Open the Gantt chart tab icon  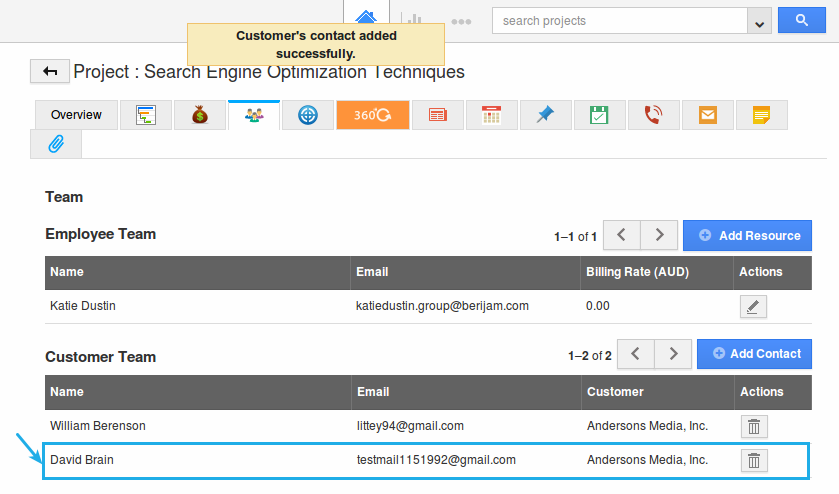[x=146, y=115]
